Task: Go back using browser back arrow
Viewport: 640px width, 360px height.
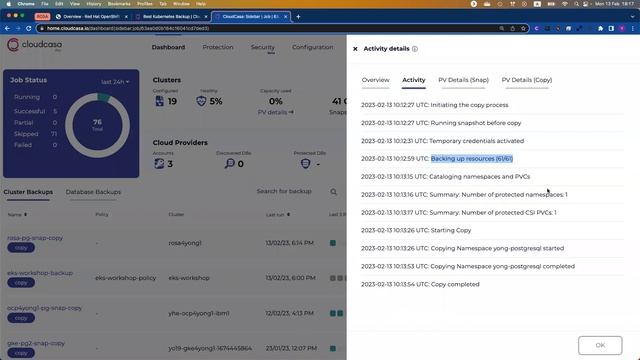Action: pyautogui.click(x=7, y=28)
